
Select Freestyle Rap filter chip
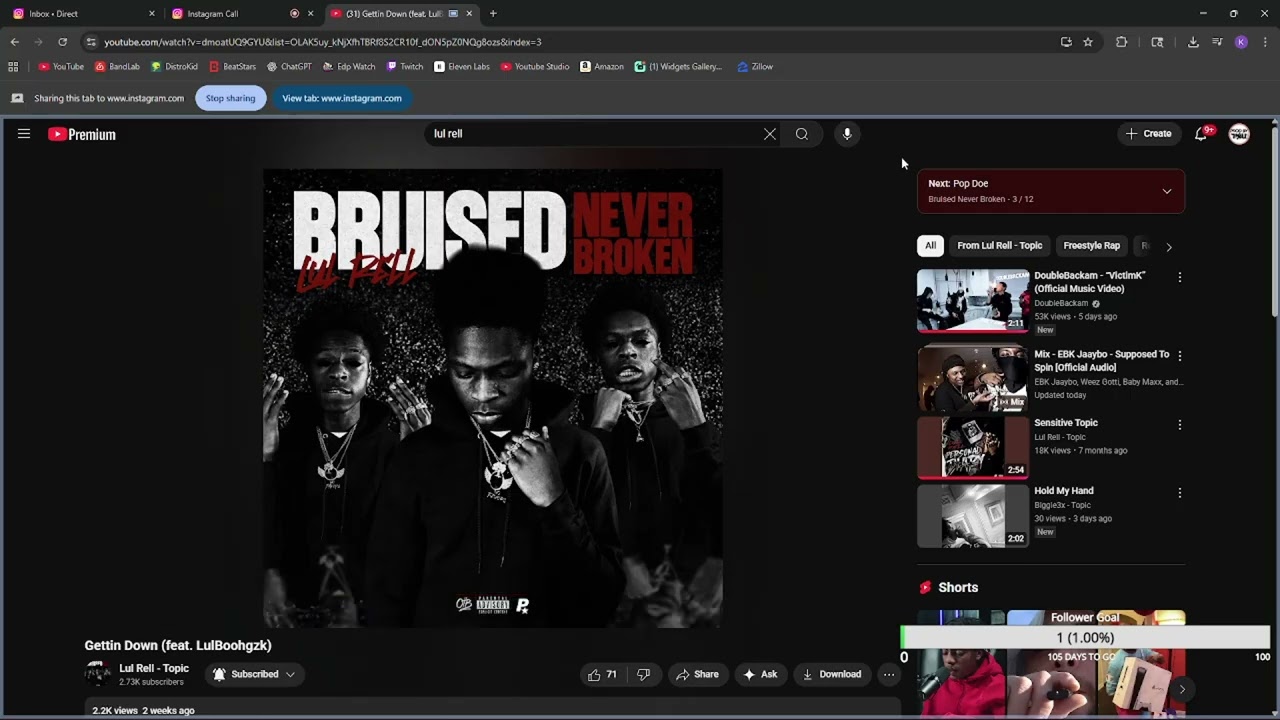click(x=1091, y=246)
